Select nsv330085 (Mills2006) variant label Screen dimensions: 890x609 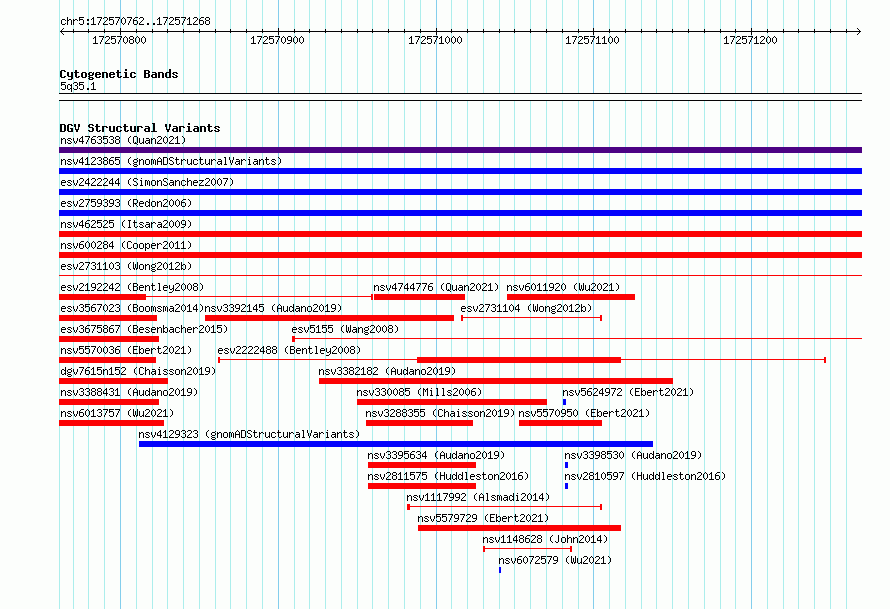pyautogui.click(x=419, y=392)
